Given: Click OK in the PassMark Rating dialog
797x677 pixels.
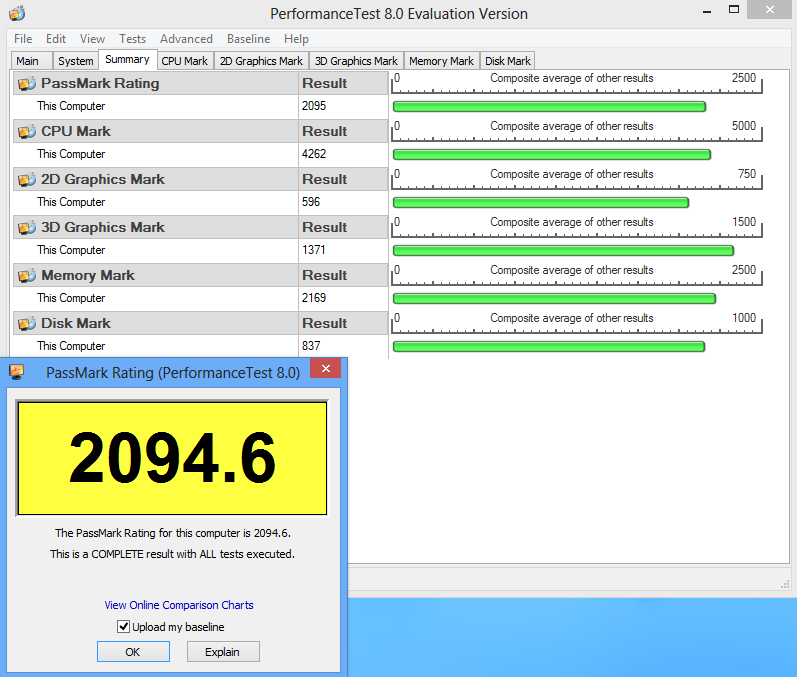Looking at the screenshot, I should point(133,652).
